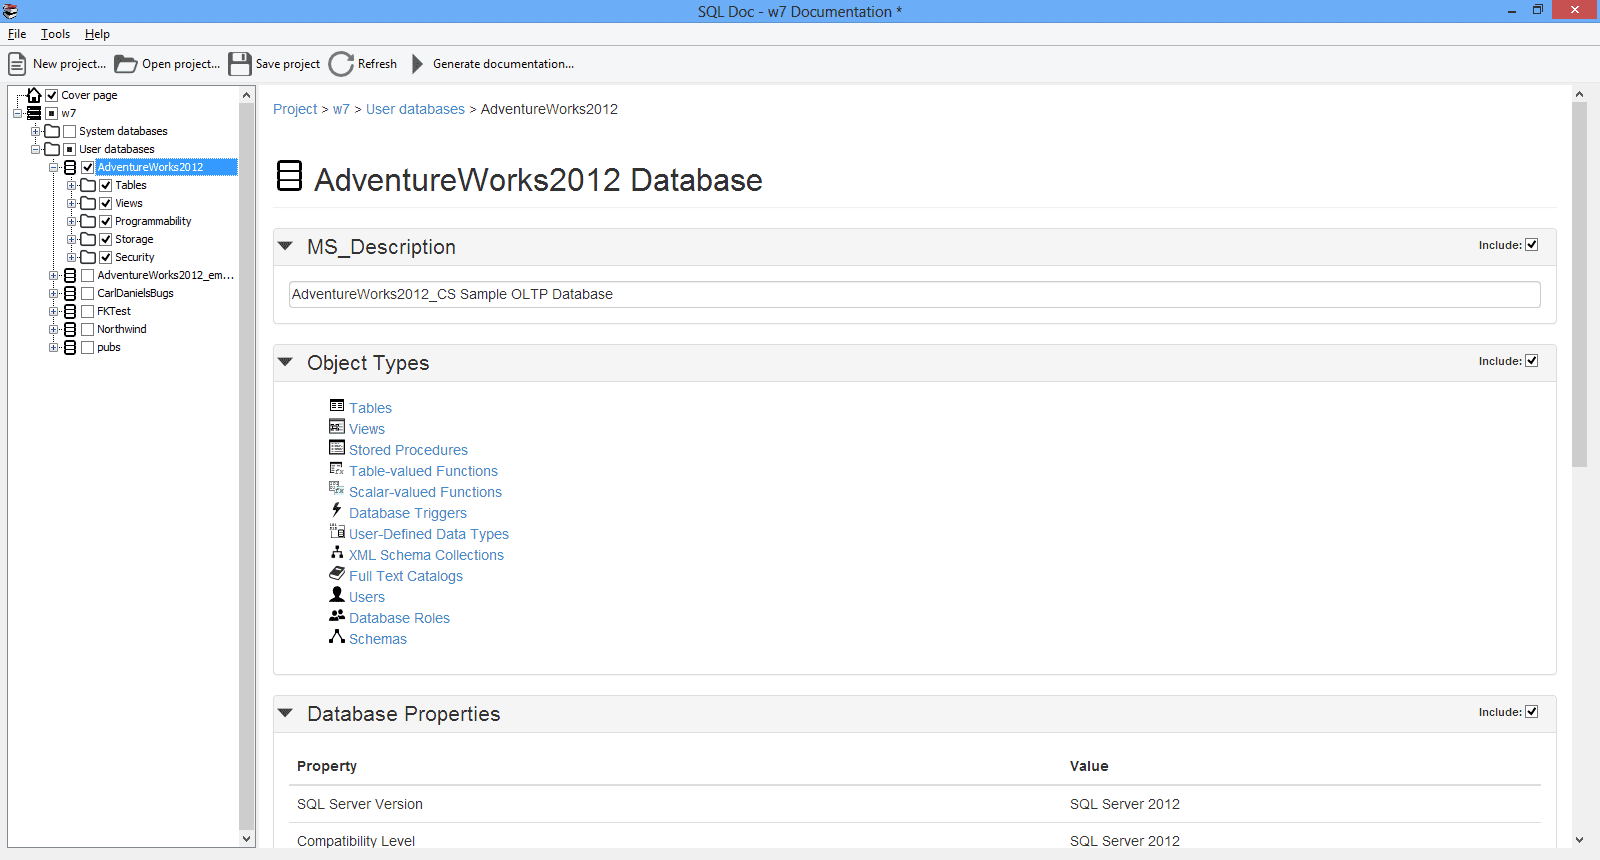Viewport: 1600px width, 860px height.
Task: Open the XML Schema Collections link
Action: [x=426, y=555]
